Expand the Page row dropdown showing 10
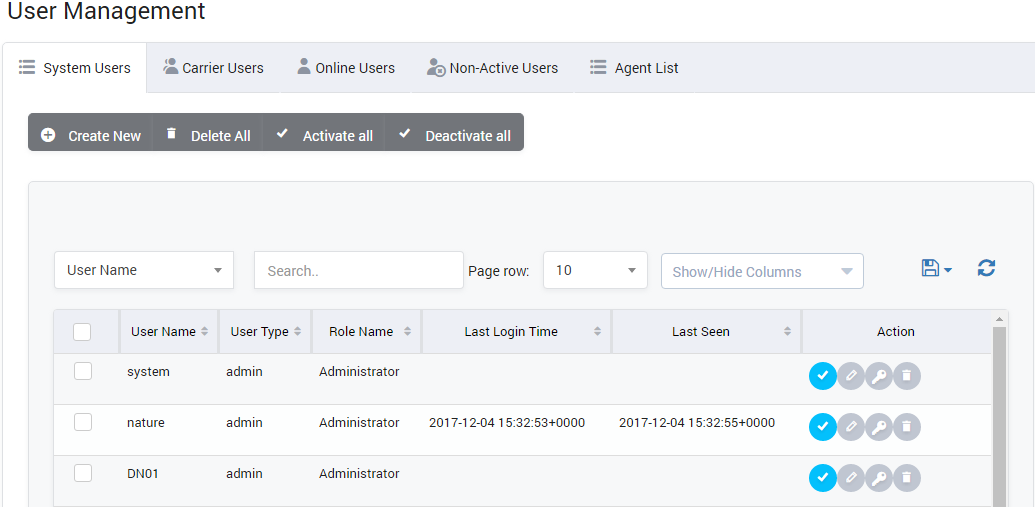 [595, 270]
